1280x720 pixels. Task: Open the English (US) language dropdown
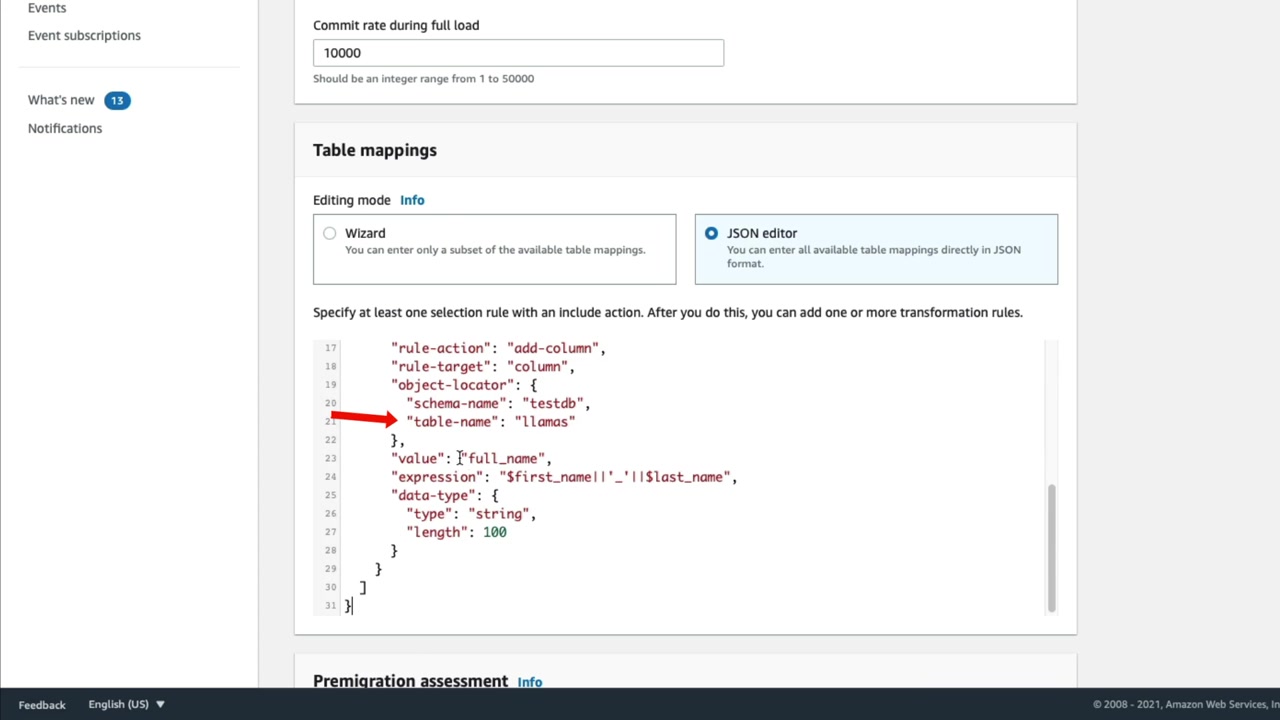point(126,705)
